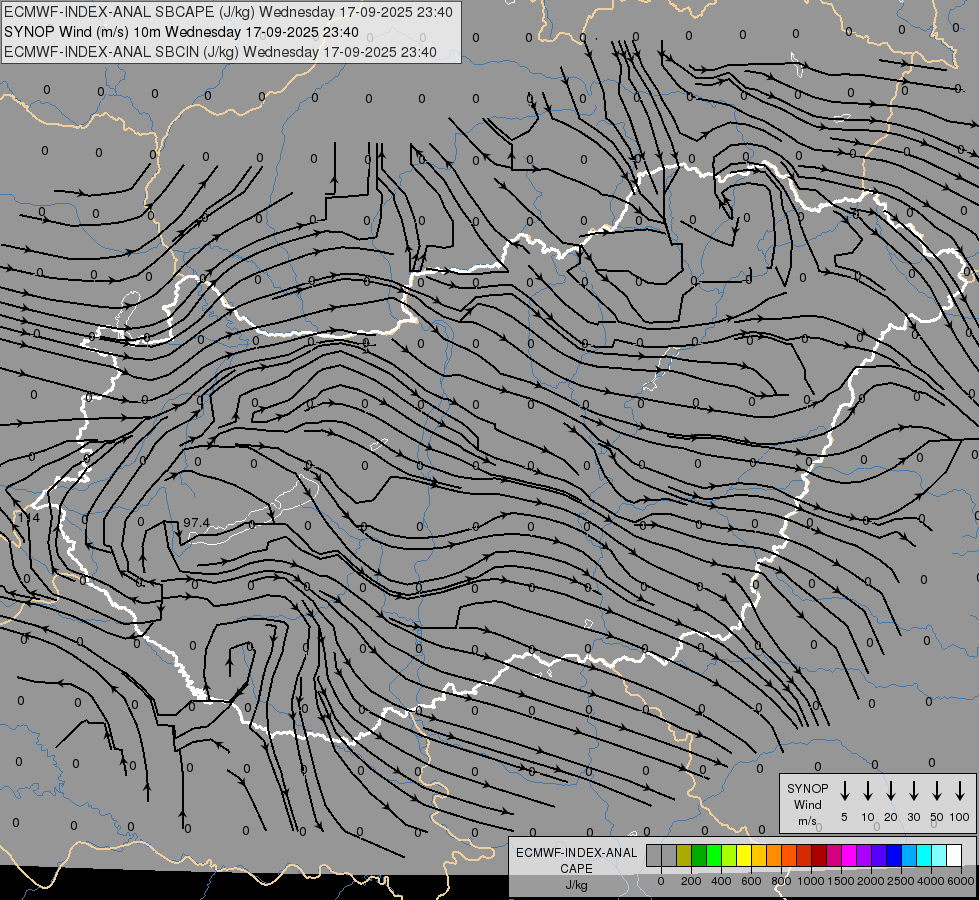Click the 1500 tick label in the CAPE legend
Screen dimensions: 979x900
(x=840, y=881)
